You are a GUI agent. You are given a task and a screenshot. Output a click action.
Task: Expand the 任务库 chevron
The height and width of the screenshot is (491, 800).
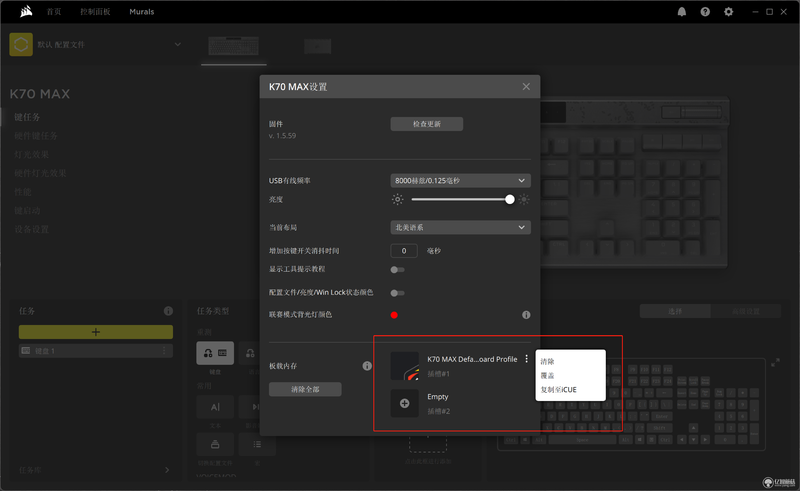(167, 470)
